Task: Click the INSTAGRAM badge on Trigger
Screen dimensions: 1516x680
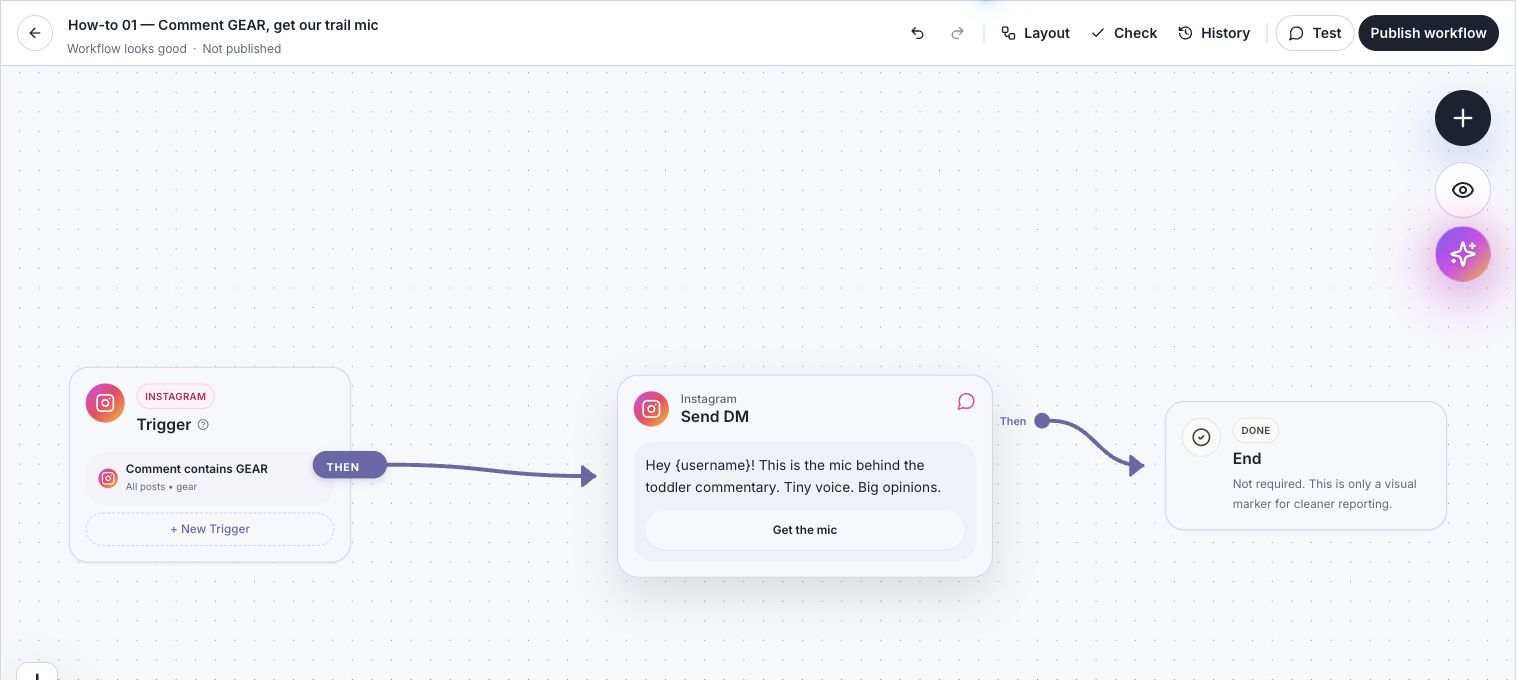Action: coord(176,396)
